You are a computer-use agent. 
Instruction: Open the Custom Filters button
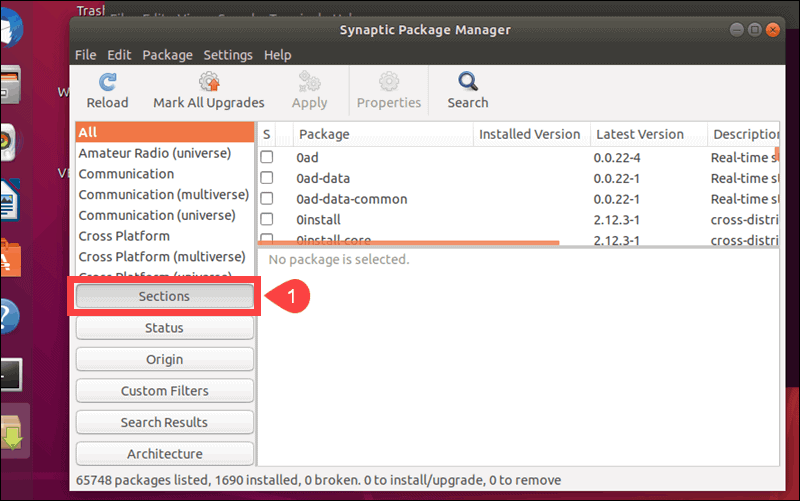pyautogui.click(x=164, y=391)
